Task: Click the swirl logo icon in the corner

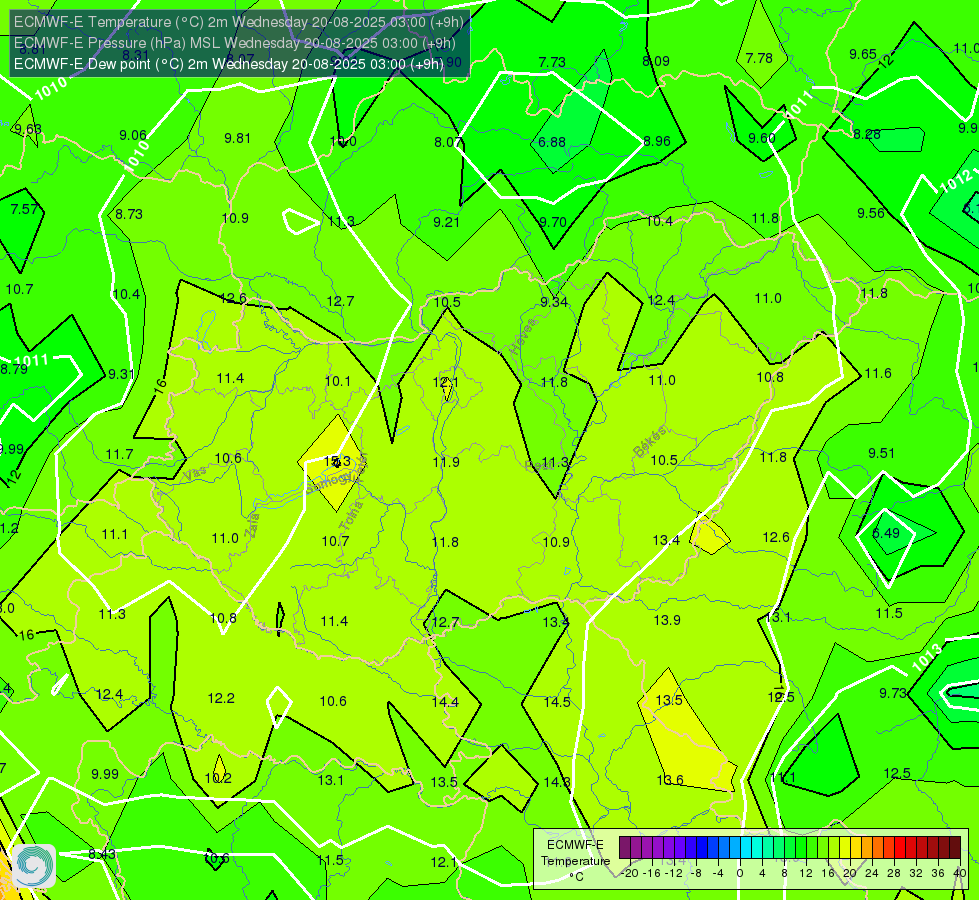Action: click(34, 866)
